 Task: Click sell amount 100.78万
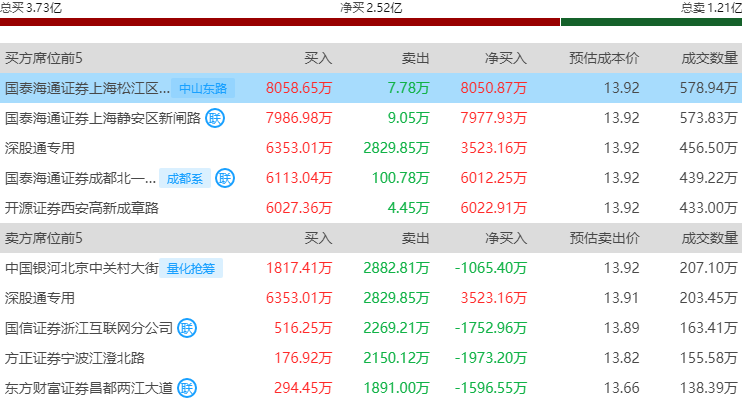(400, 178)
